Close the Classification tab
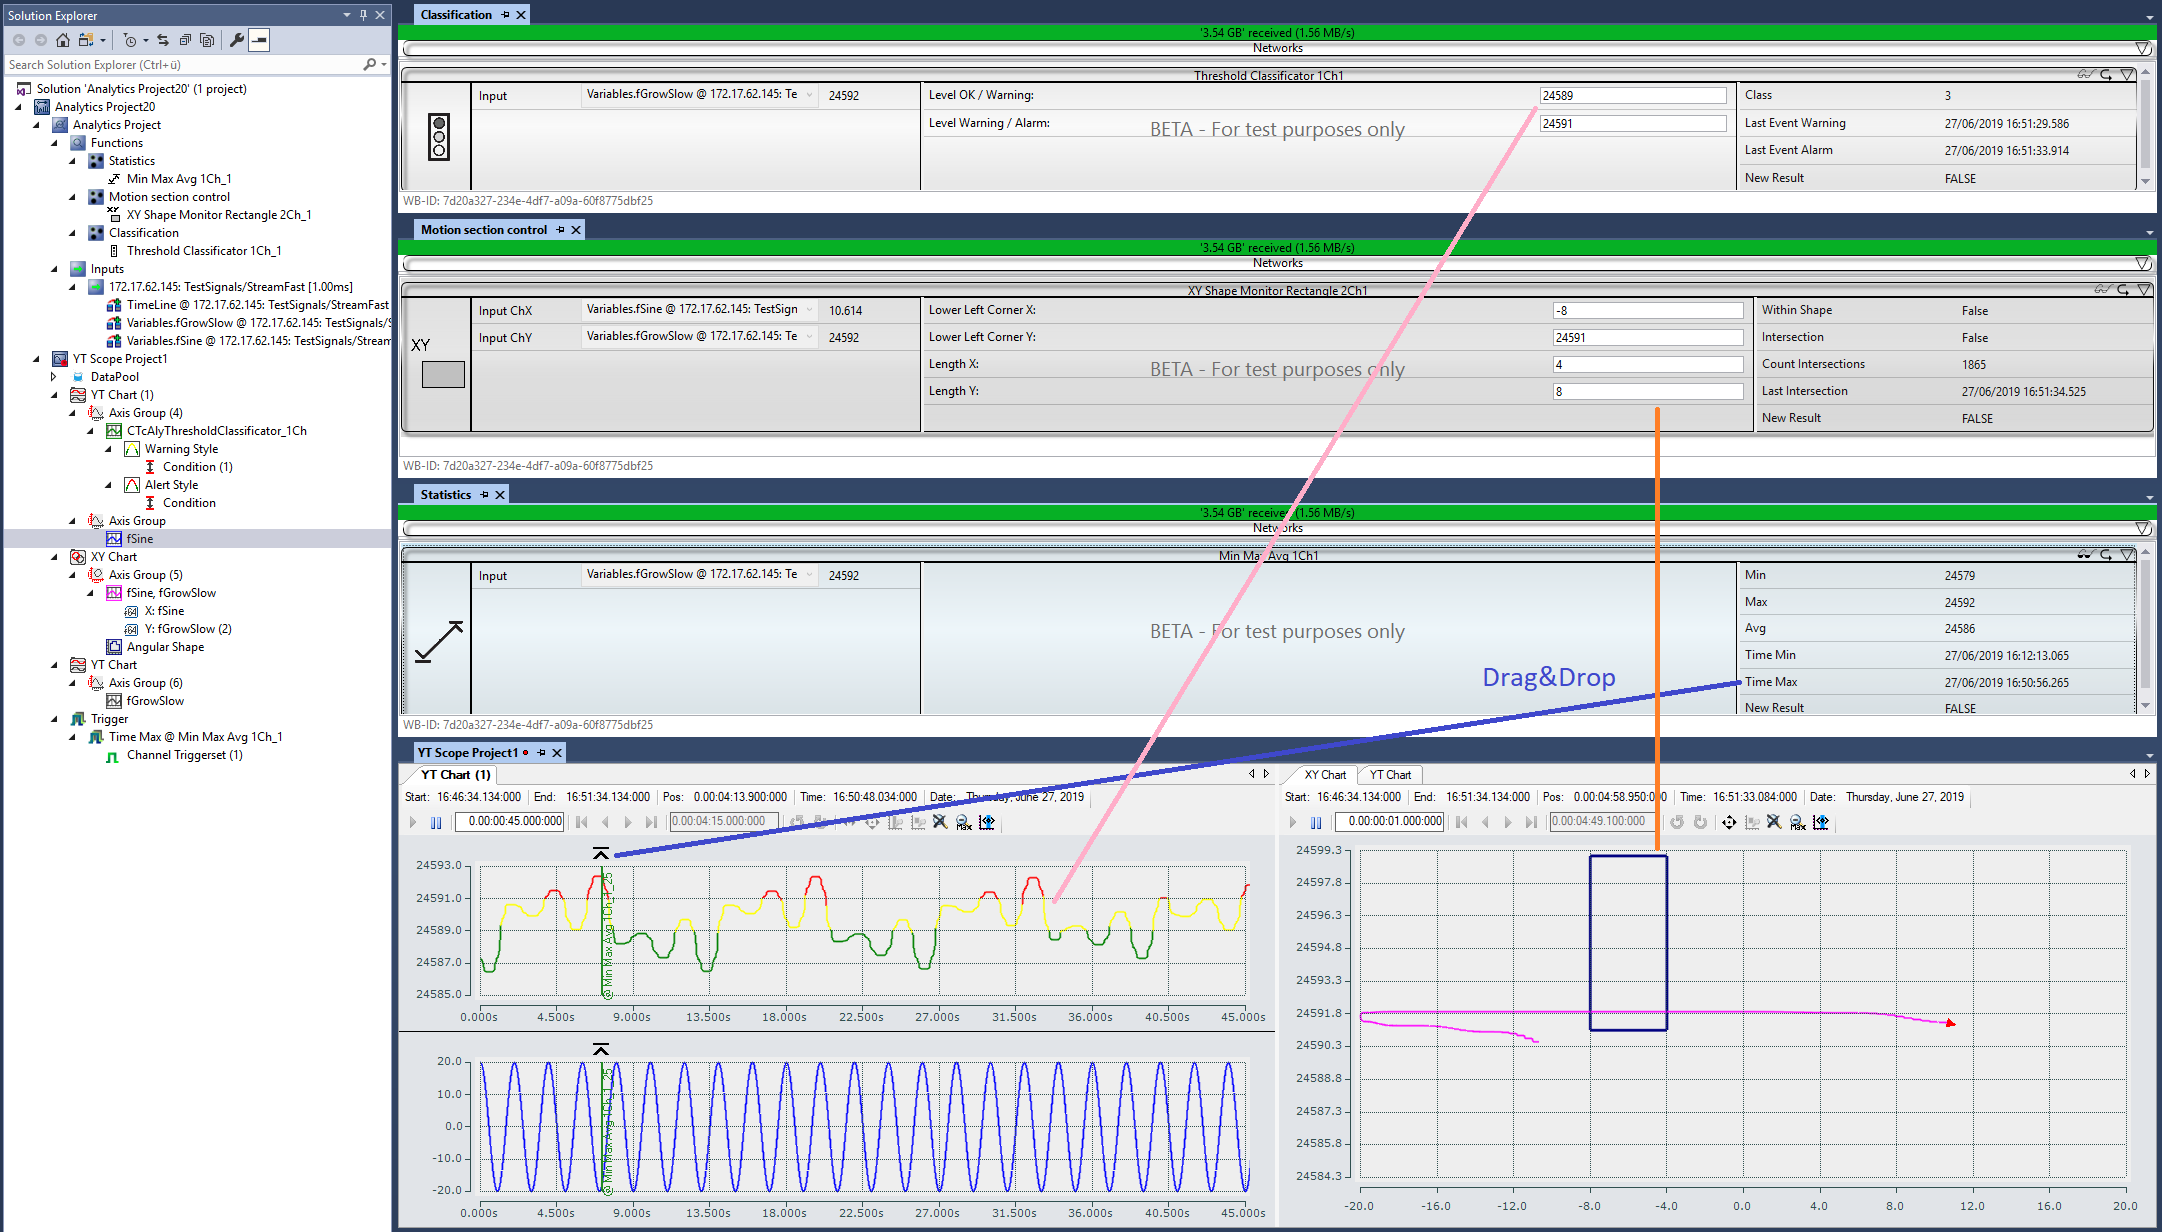Image resolution: width=2162 pixels, height=1232 pixels. tap(521, 15)
